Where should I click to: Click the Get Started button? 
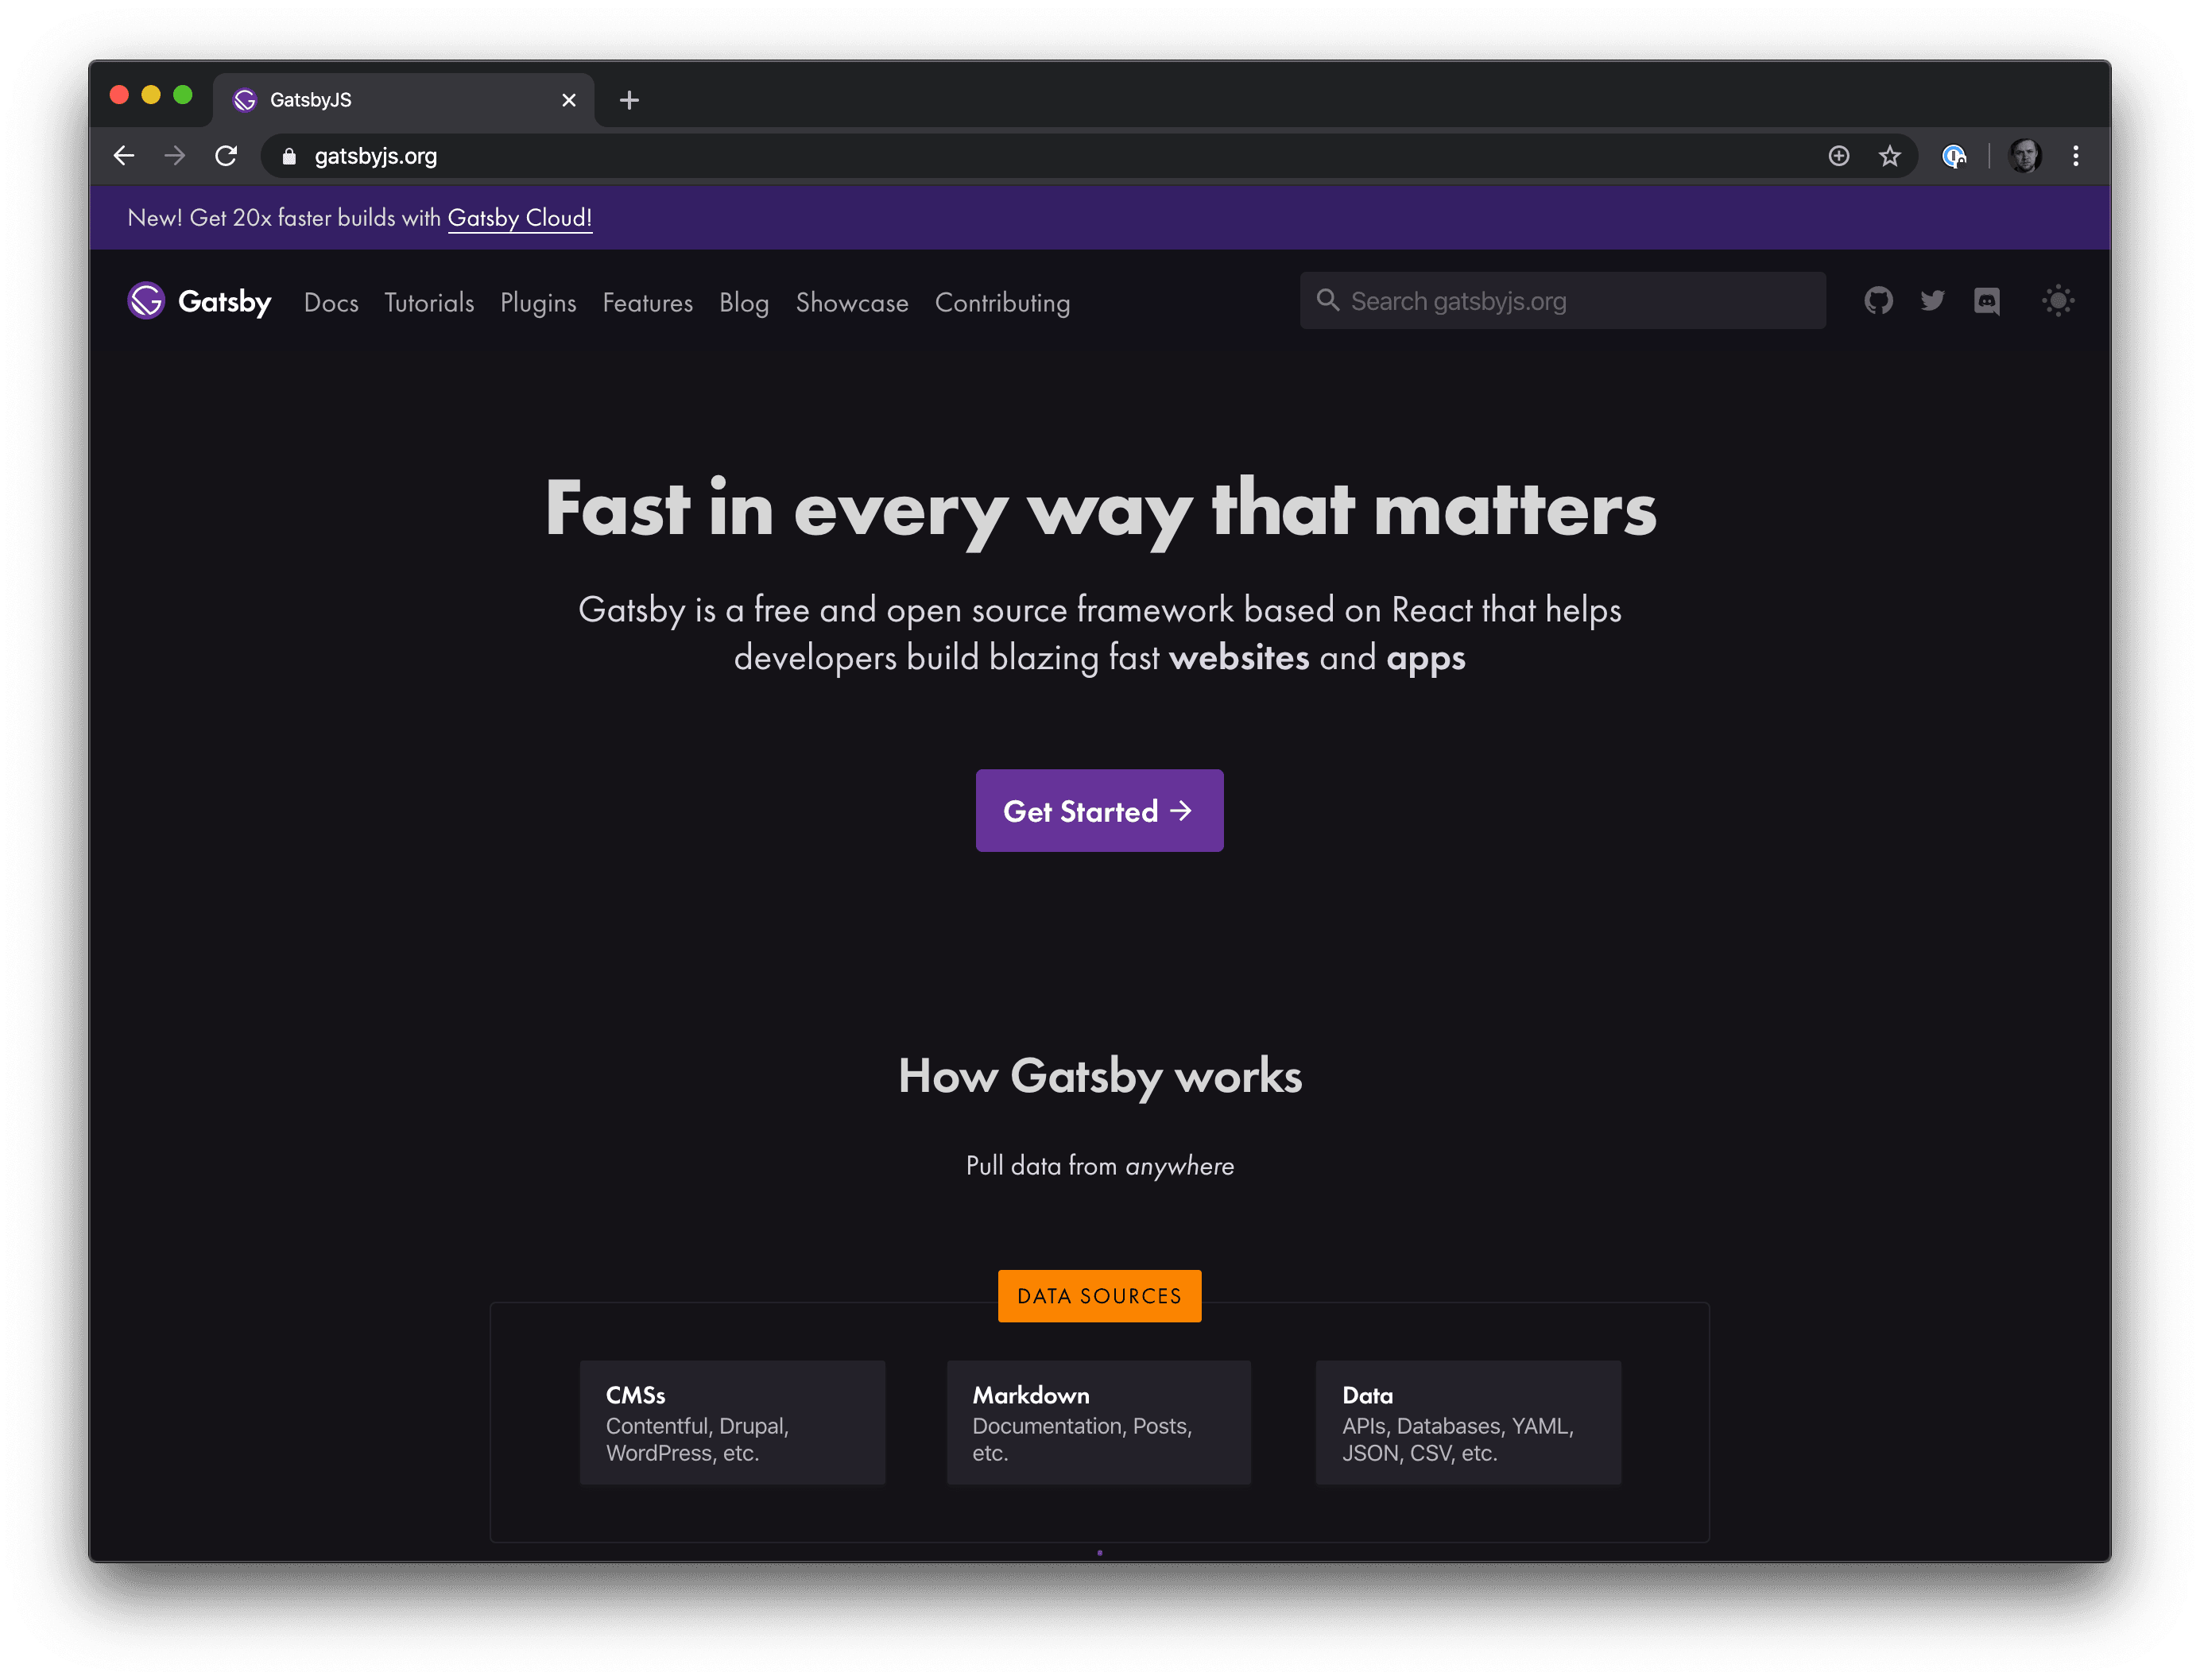tap(1099, 811)
